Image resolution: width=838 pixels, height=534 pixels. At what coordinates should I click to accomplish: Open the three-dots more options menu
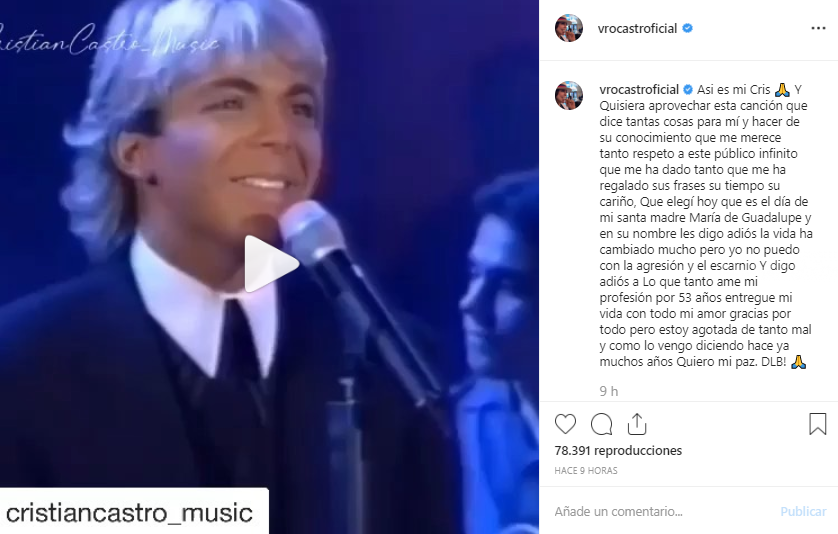818,28
